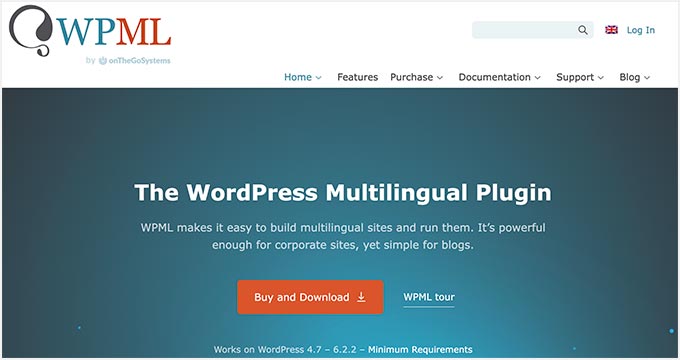Click the text Works on WordPress 4.7 – 6.2.2
Viewport: 680px width, 360px height.
click(x=285, y=350)
